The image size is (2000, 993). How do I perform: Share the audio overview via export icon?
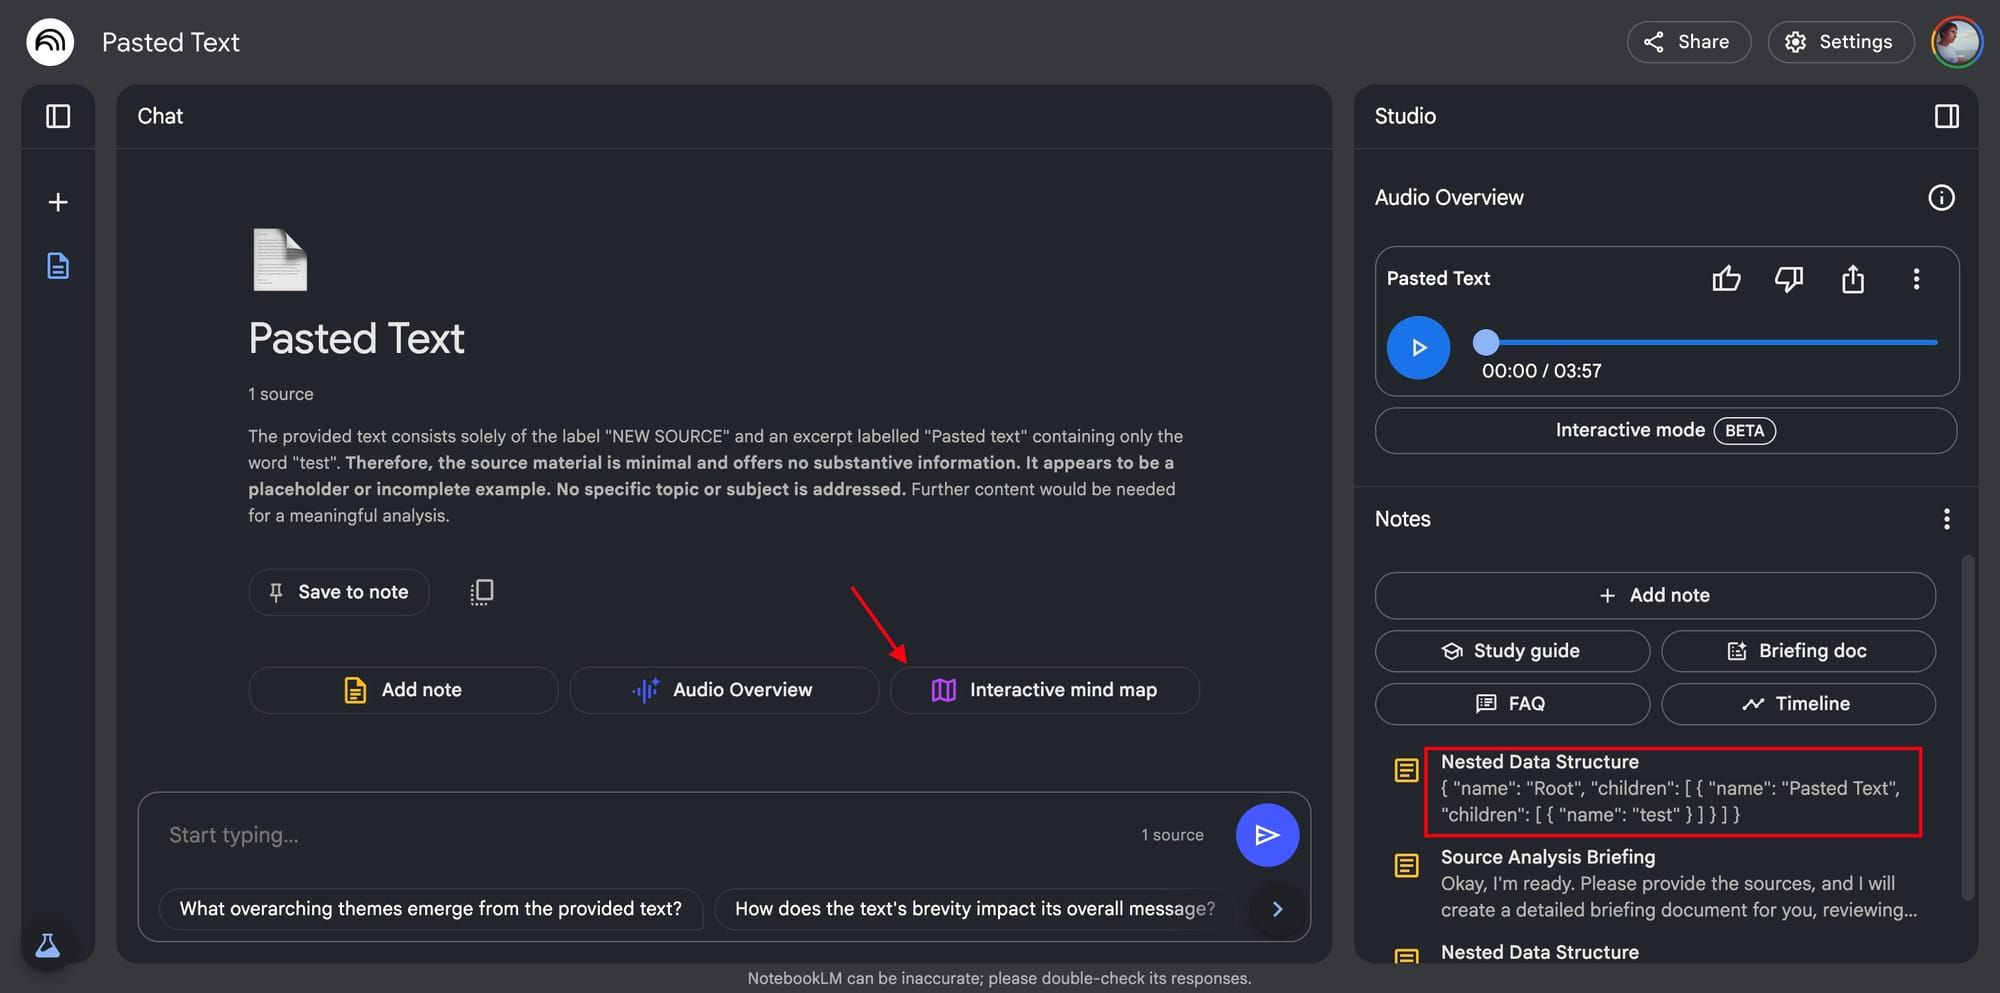point(1853,279)
